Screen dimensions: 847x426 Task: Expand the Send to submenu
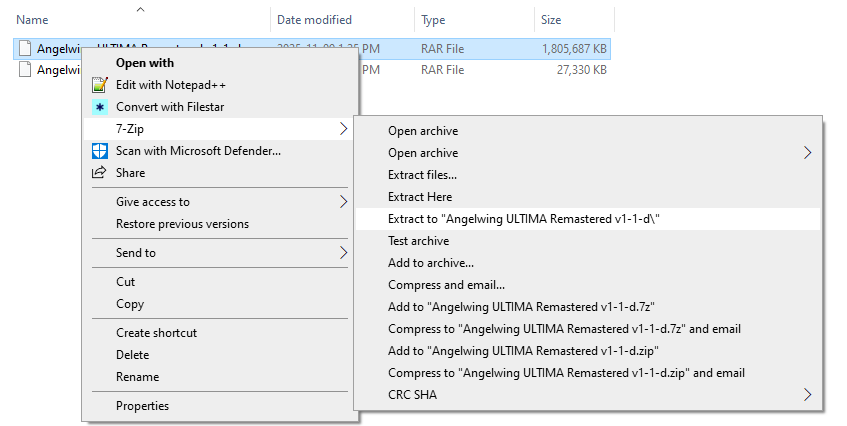tap(343, 253)
